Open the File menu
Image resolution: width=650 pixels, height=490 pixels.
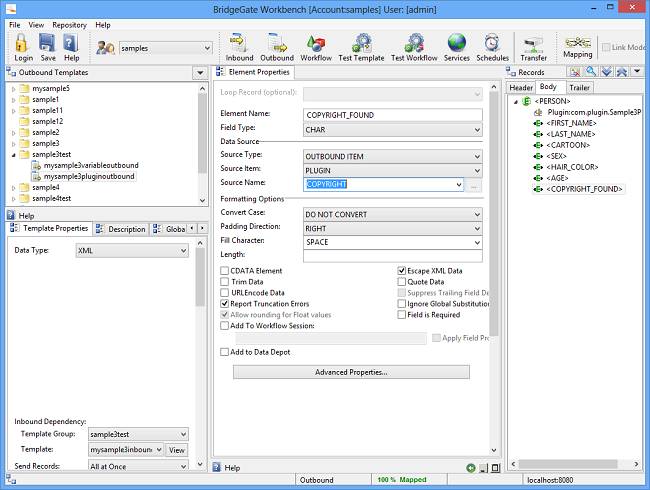[x=15, y=25]
